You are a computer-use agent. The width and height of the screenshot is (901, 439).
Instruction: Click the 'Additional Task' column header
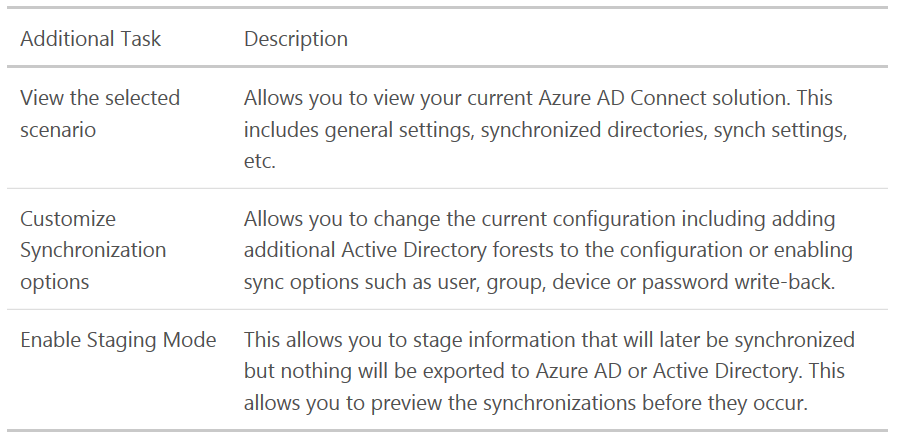pos(90,39)
